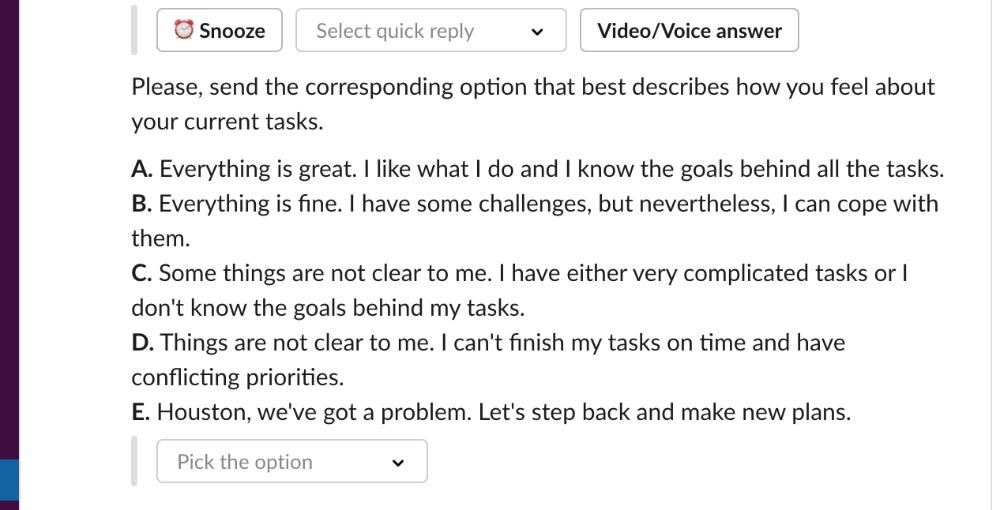Click the Video/Voice answer button

[689, 30]
